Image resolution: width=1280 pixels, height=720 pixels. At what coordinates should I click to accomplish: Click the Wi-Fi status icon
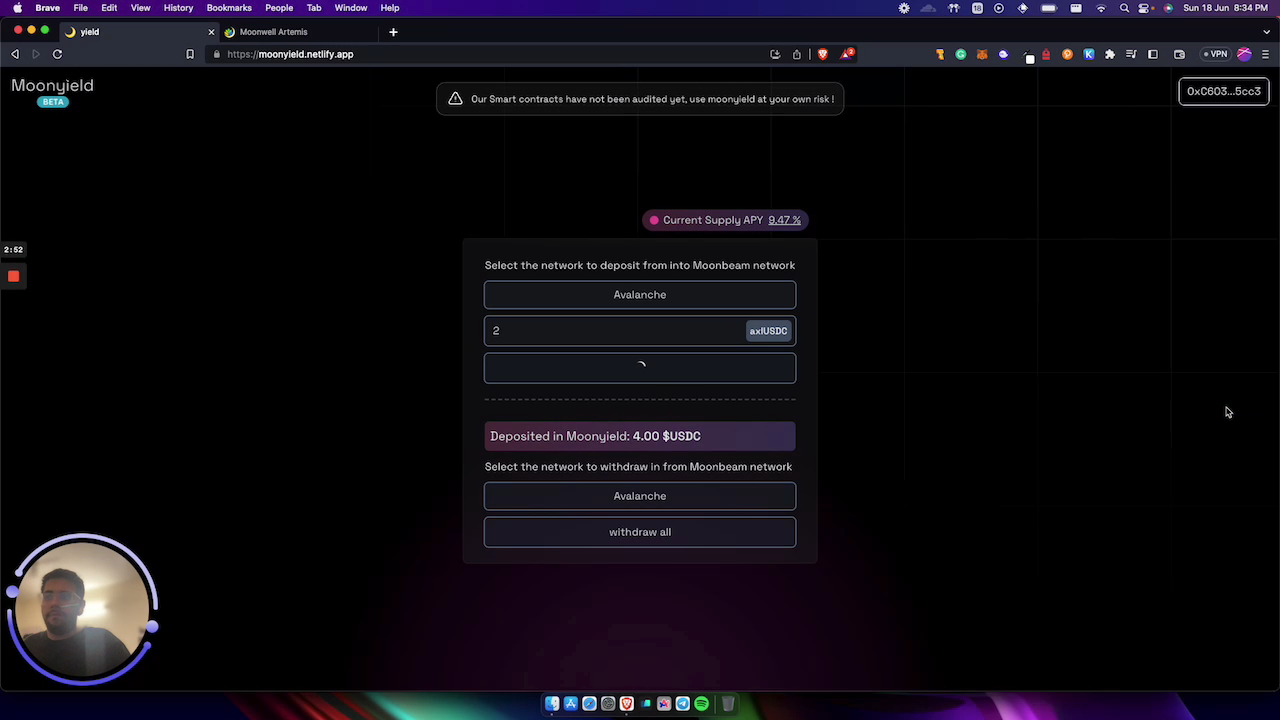click(x=1101, y=8)
